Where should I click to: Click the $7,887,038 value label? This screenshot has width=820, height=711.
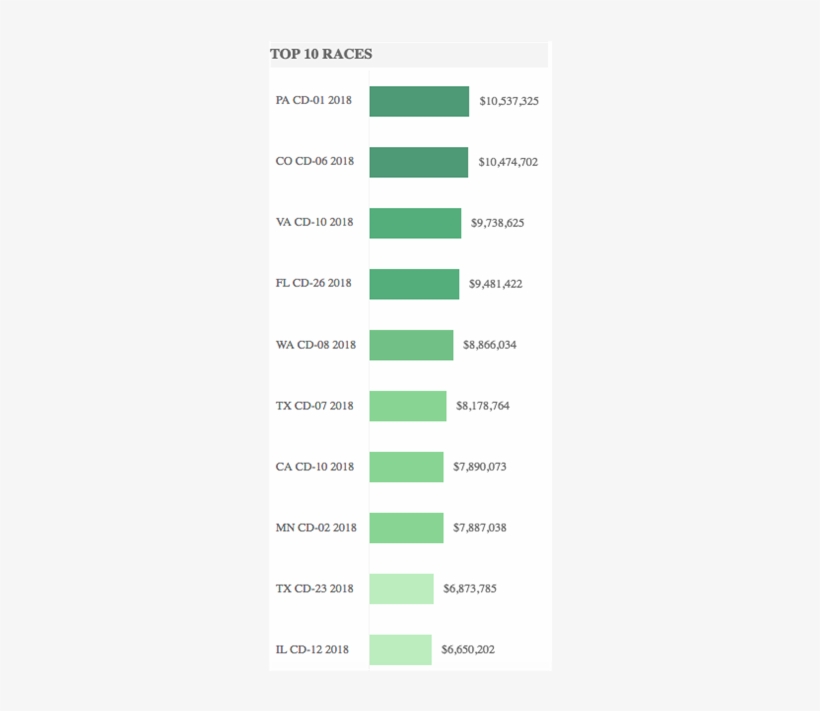coord(480,528)
